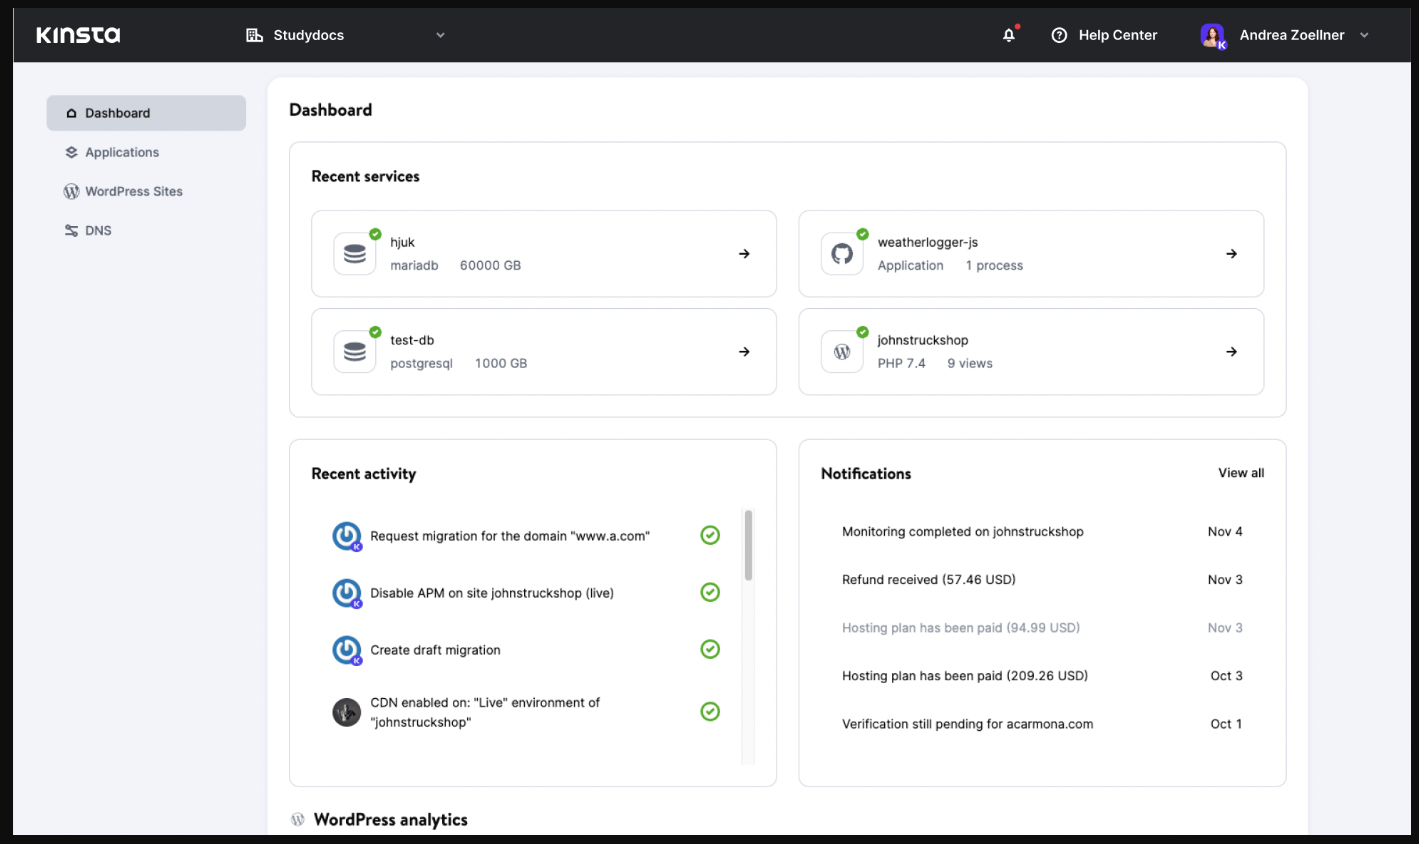Click the test-db database icon

click(355, 352)
